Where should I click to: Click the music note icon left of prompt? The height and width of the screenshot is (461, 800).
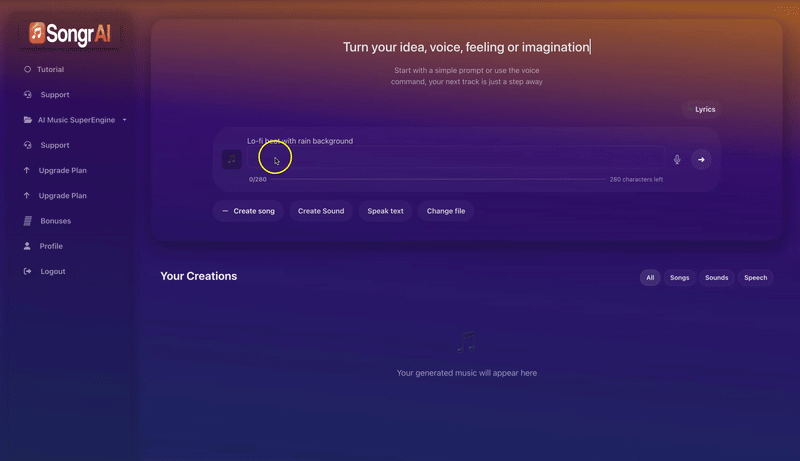(231, 159)
